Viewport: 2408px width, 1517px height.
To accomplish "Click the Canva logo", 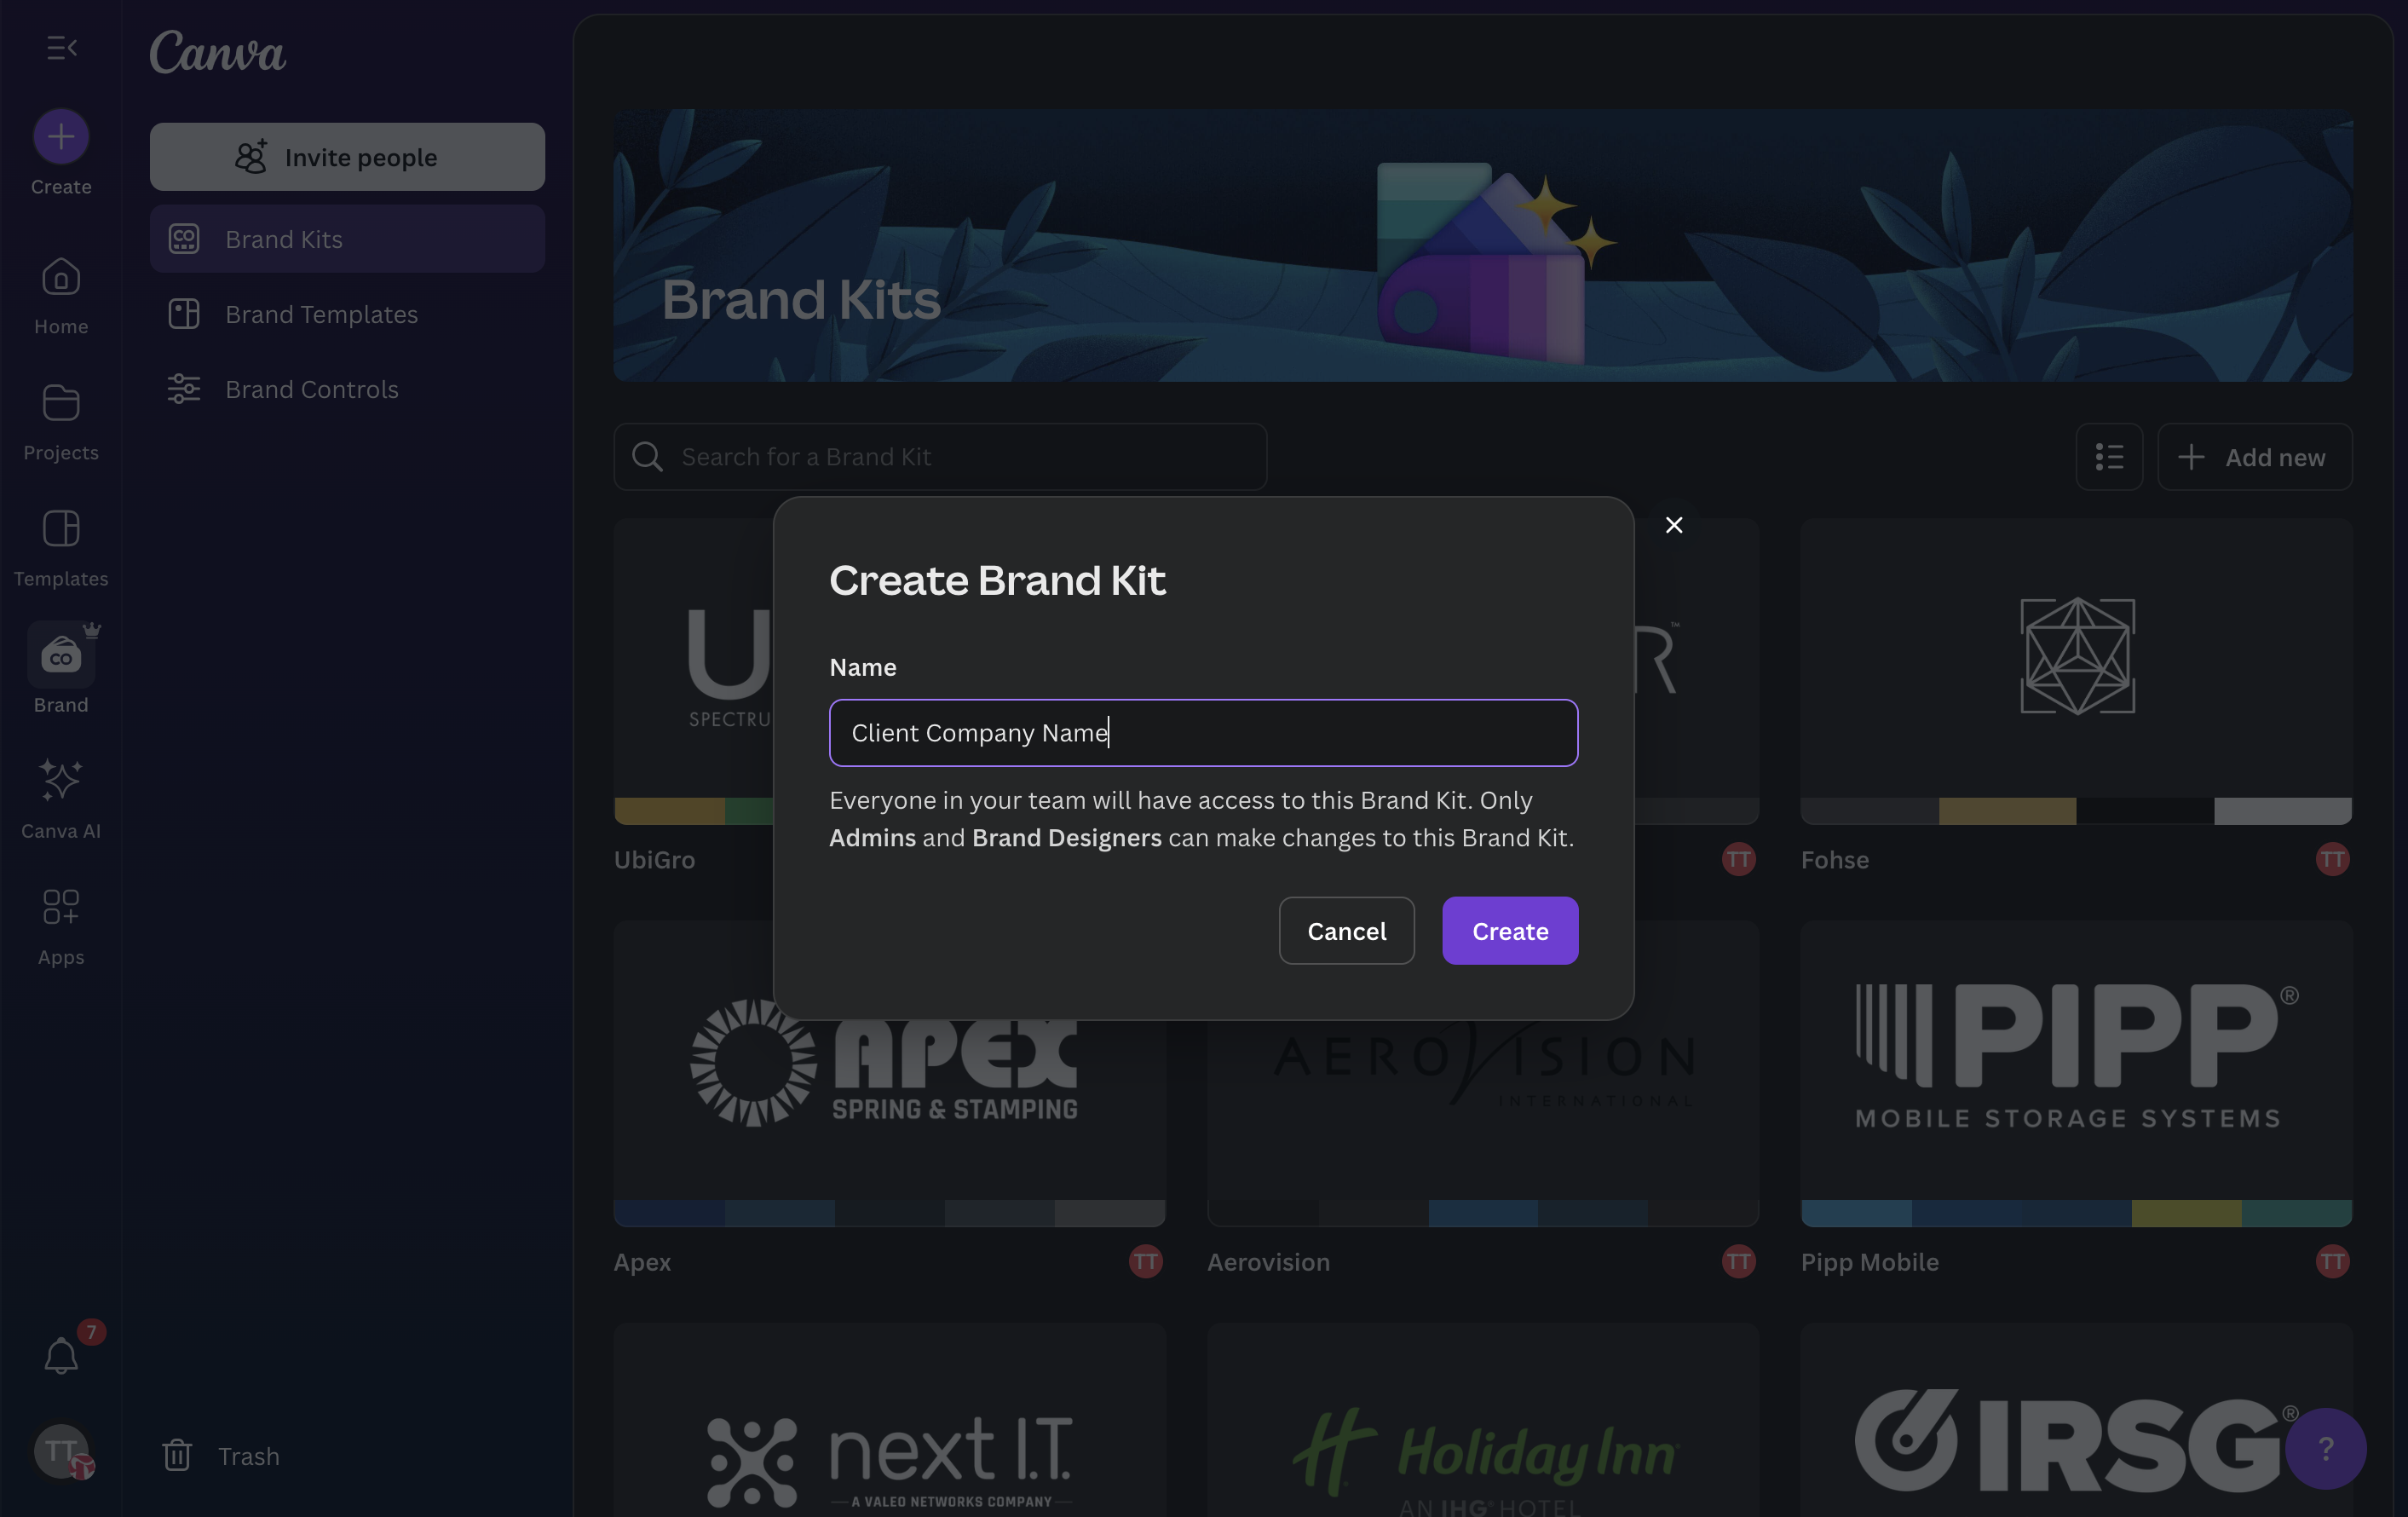I will tap(218, 52).
